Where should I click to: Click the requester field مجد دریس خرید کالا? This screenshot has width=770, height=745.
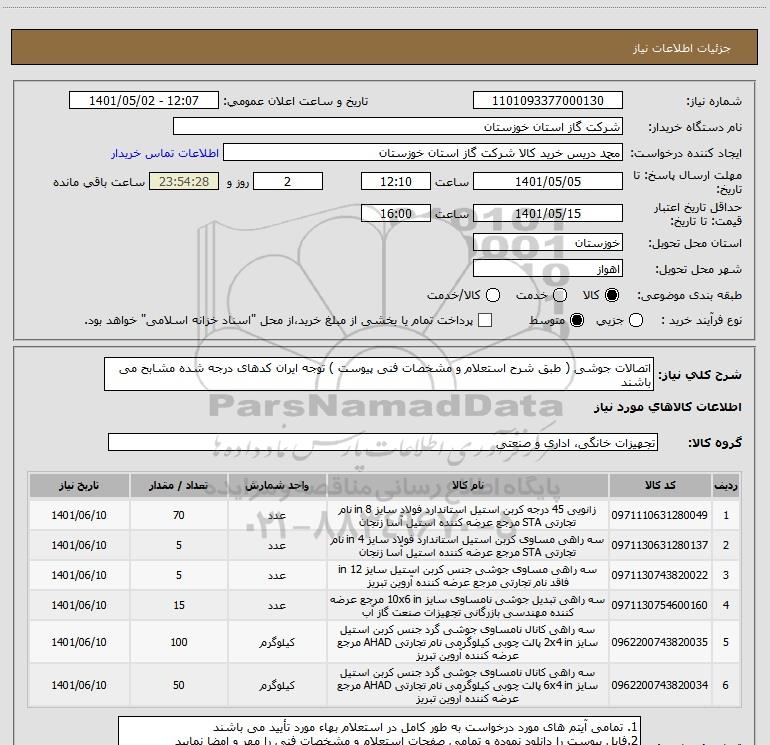[423, 153]
